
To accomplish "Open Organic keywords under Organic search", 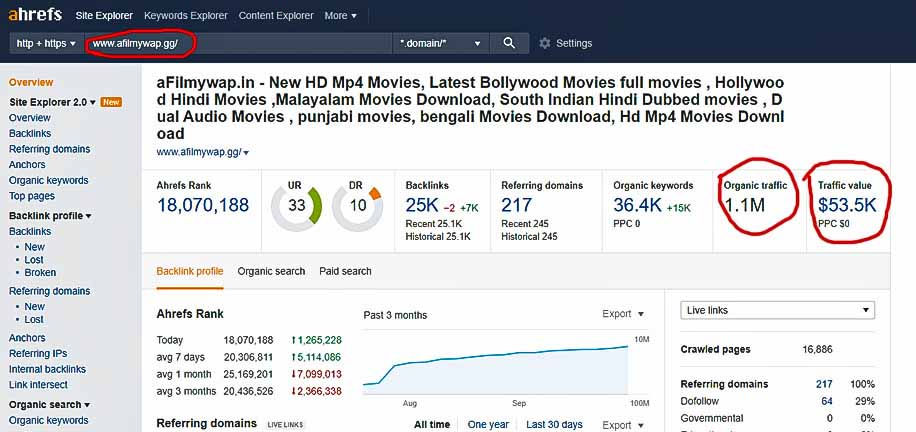I will [x=48, y=420].
